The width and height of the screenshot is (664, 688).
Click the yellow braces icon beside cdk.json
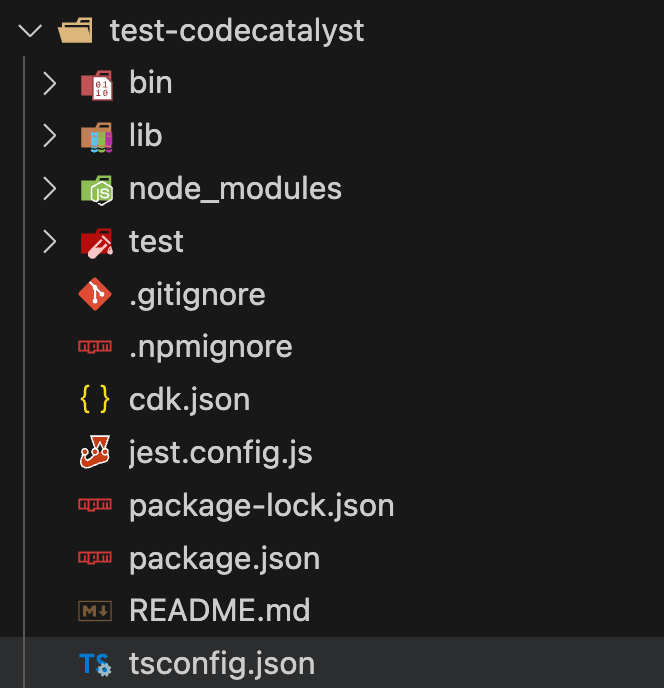click(95, 399)
